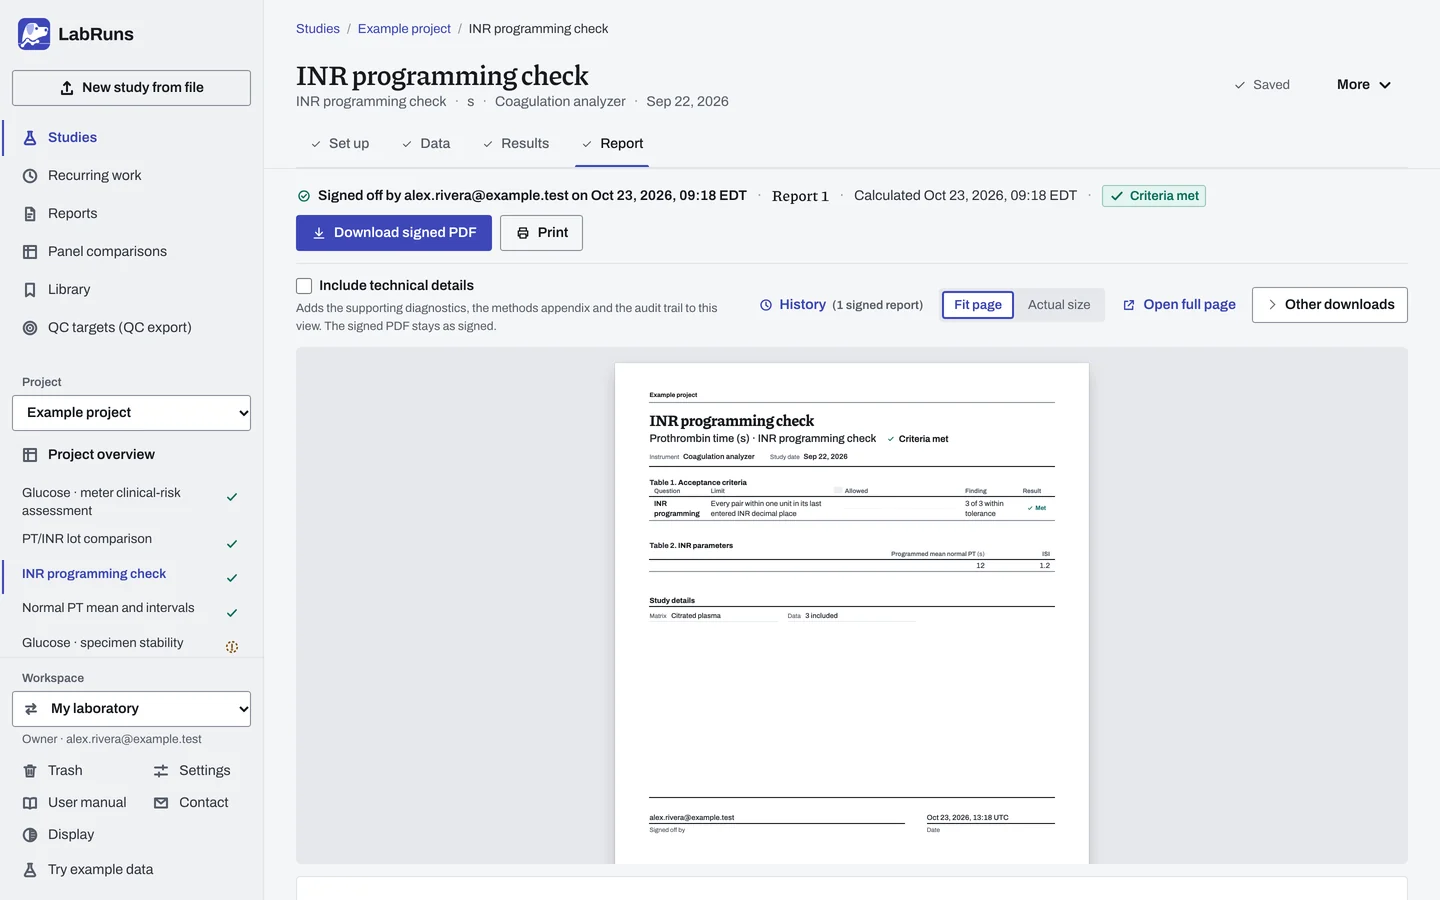Click New study from file button
The width and height of the screenshot is (1440, 900).
coord(131,88)
